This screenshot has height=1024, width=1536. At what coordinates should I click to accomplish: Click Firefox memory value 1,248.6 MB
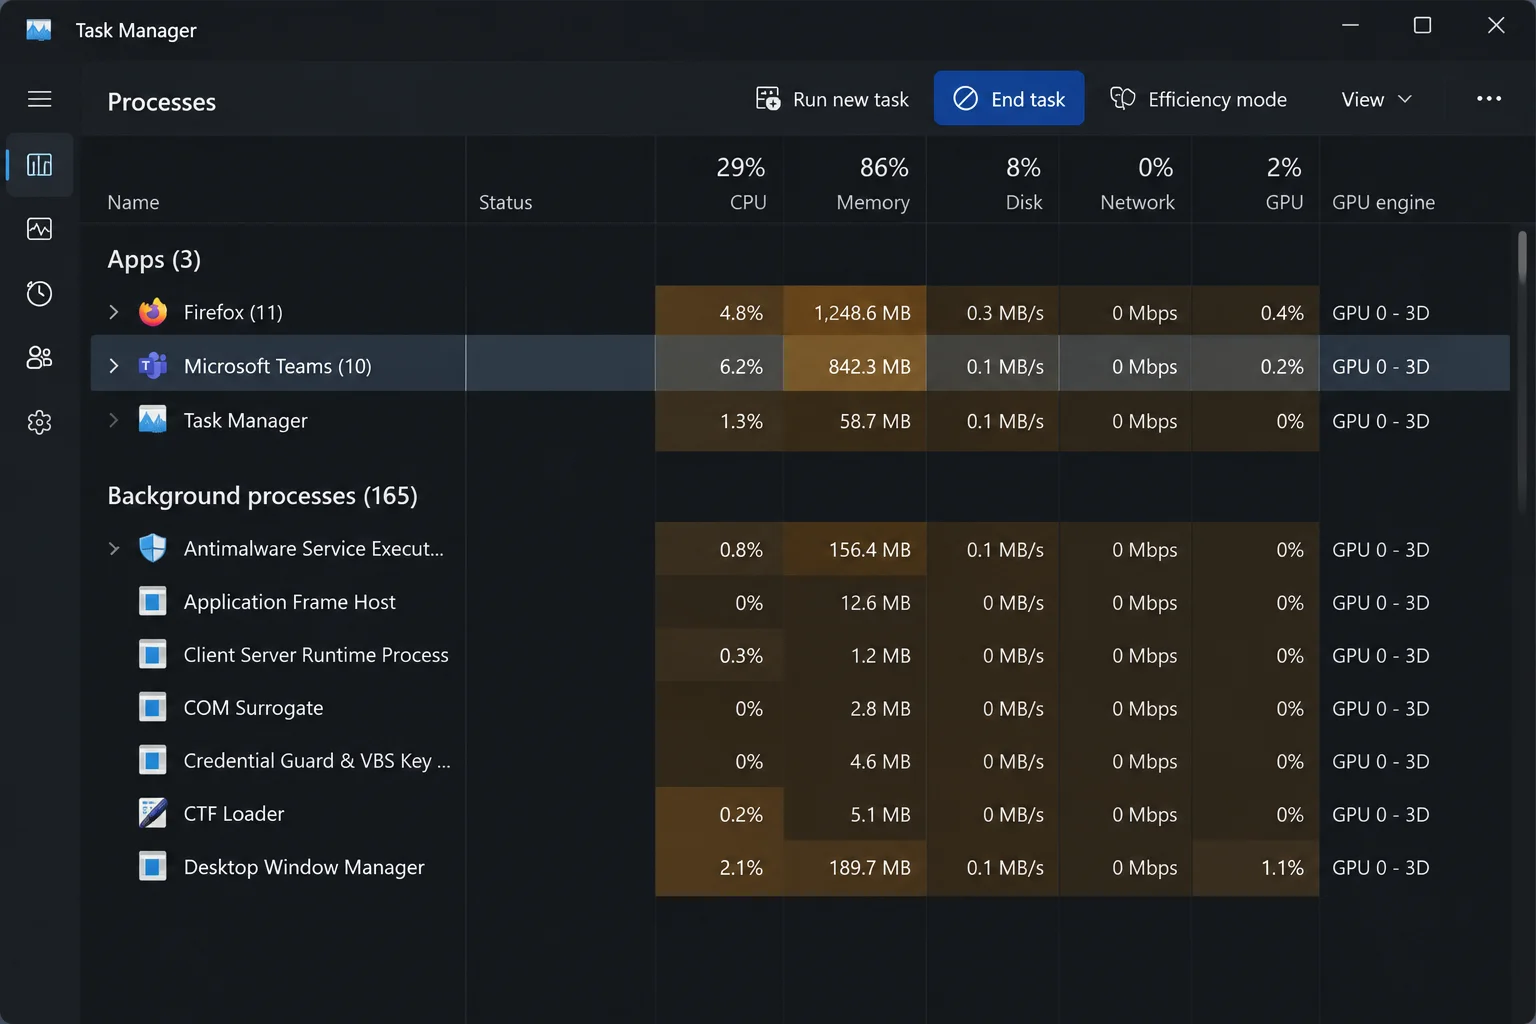tap(862, 313)
